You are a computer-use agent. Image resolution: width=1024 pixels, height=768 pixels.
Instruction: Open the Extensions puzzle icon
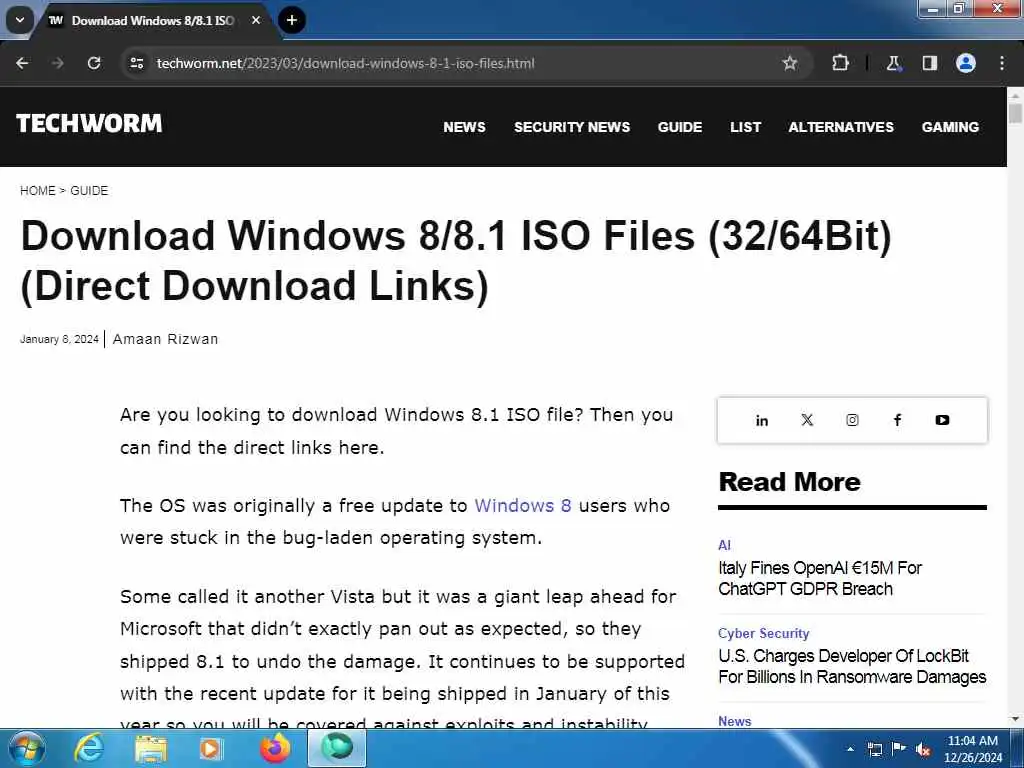[840, 63]
